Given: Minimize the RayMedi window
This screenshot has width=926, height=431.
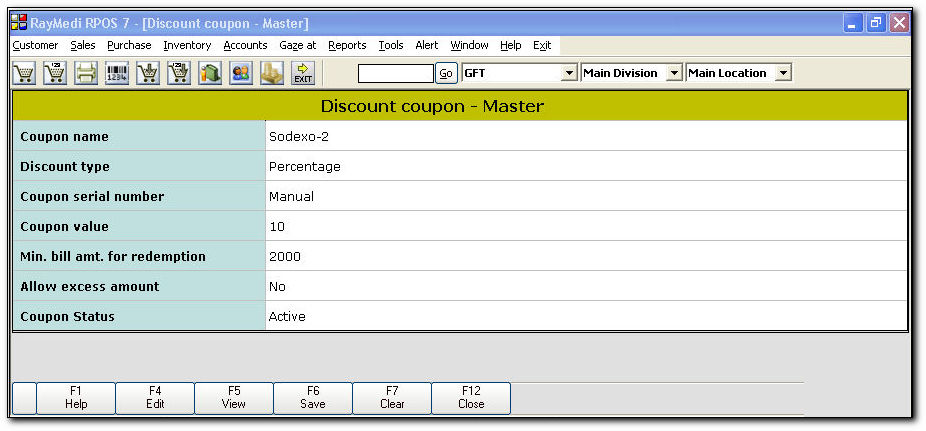Looking at the screenshot, I should (852, 24).
